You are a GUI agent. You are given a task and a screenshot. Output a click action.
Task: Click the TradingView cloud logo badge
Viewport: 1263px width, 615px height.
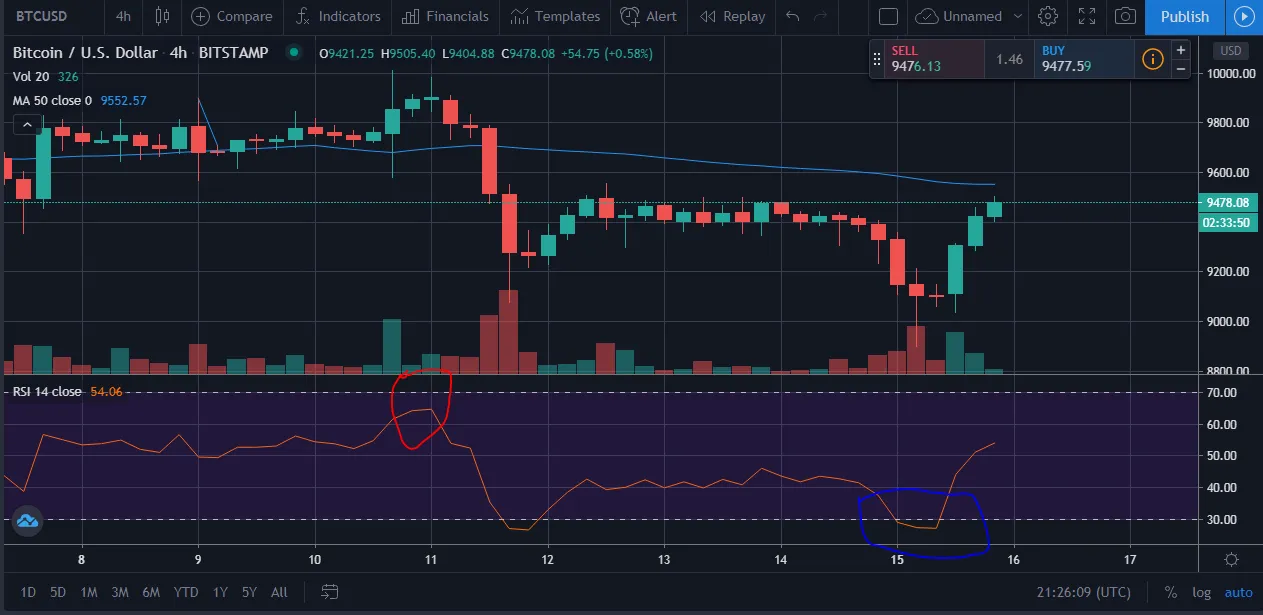point(27,520)
